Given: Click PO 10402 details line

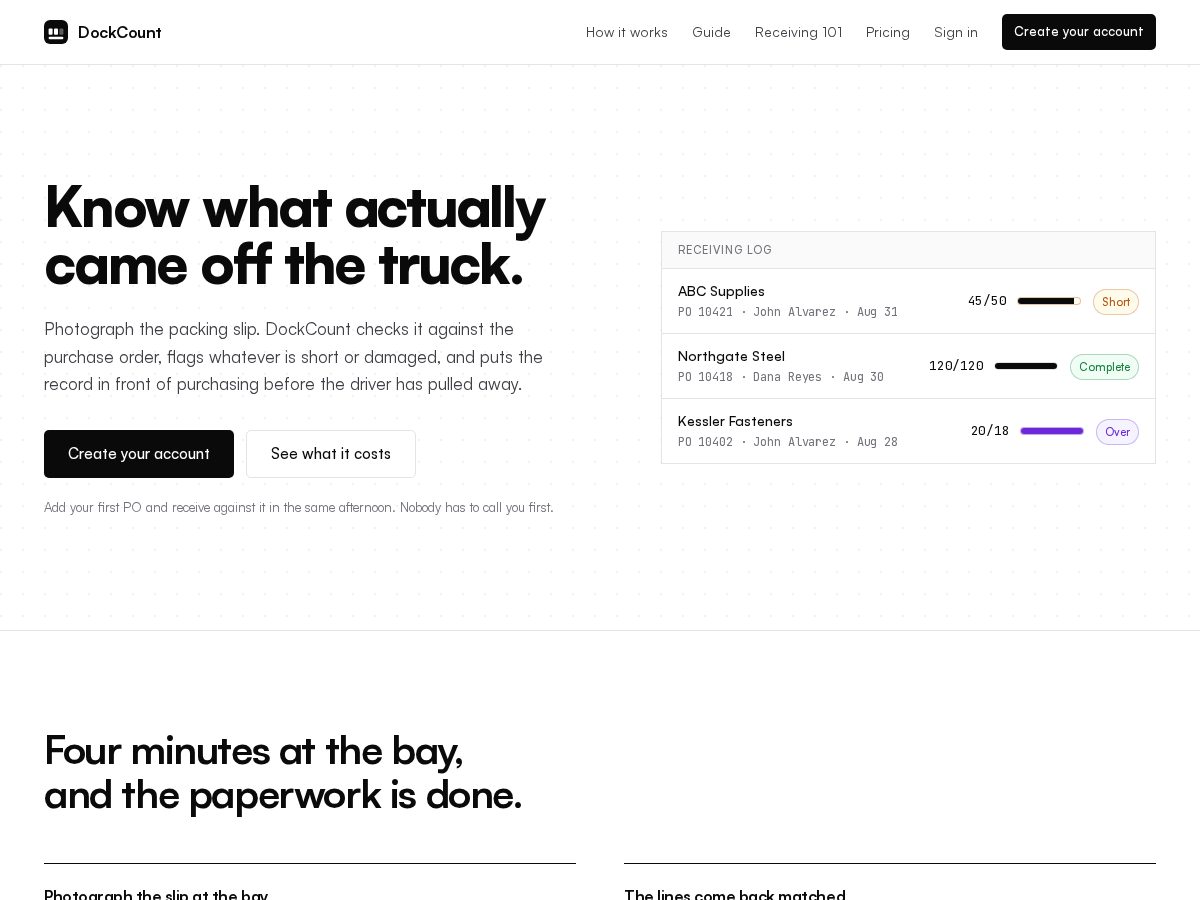Looking at the screenshot, I should (x=788, y=442).
